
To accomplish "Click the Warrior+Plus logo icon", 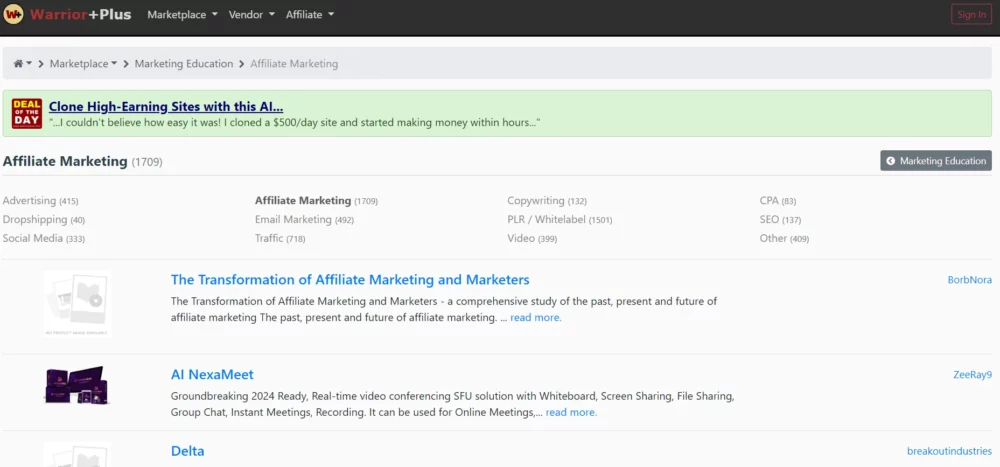I will [x=13, y=13].
